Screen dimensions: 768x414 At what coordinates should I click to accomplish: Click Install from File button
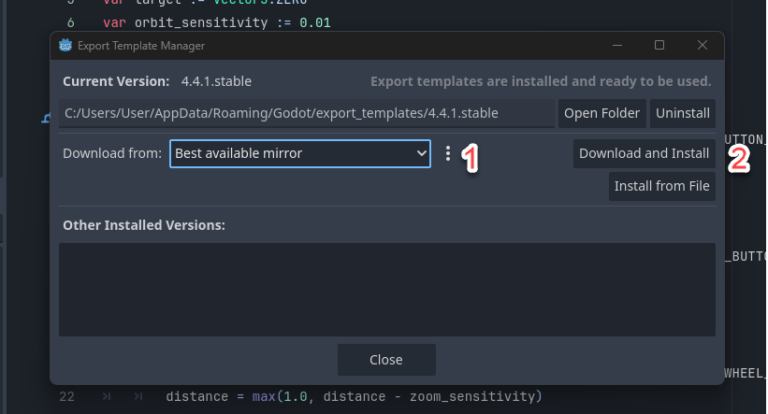pyautogui.click(x=662, y=186)
